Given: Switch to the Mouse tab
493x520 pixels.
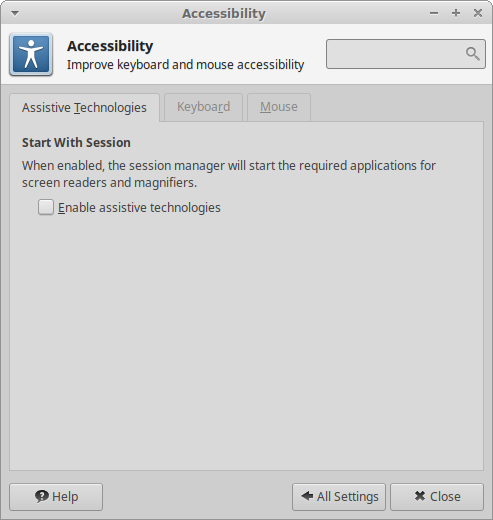Looking at the screenshot, I should tap(279, 107).
